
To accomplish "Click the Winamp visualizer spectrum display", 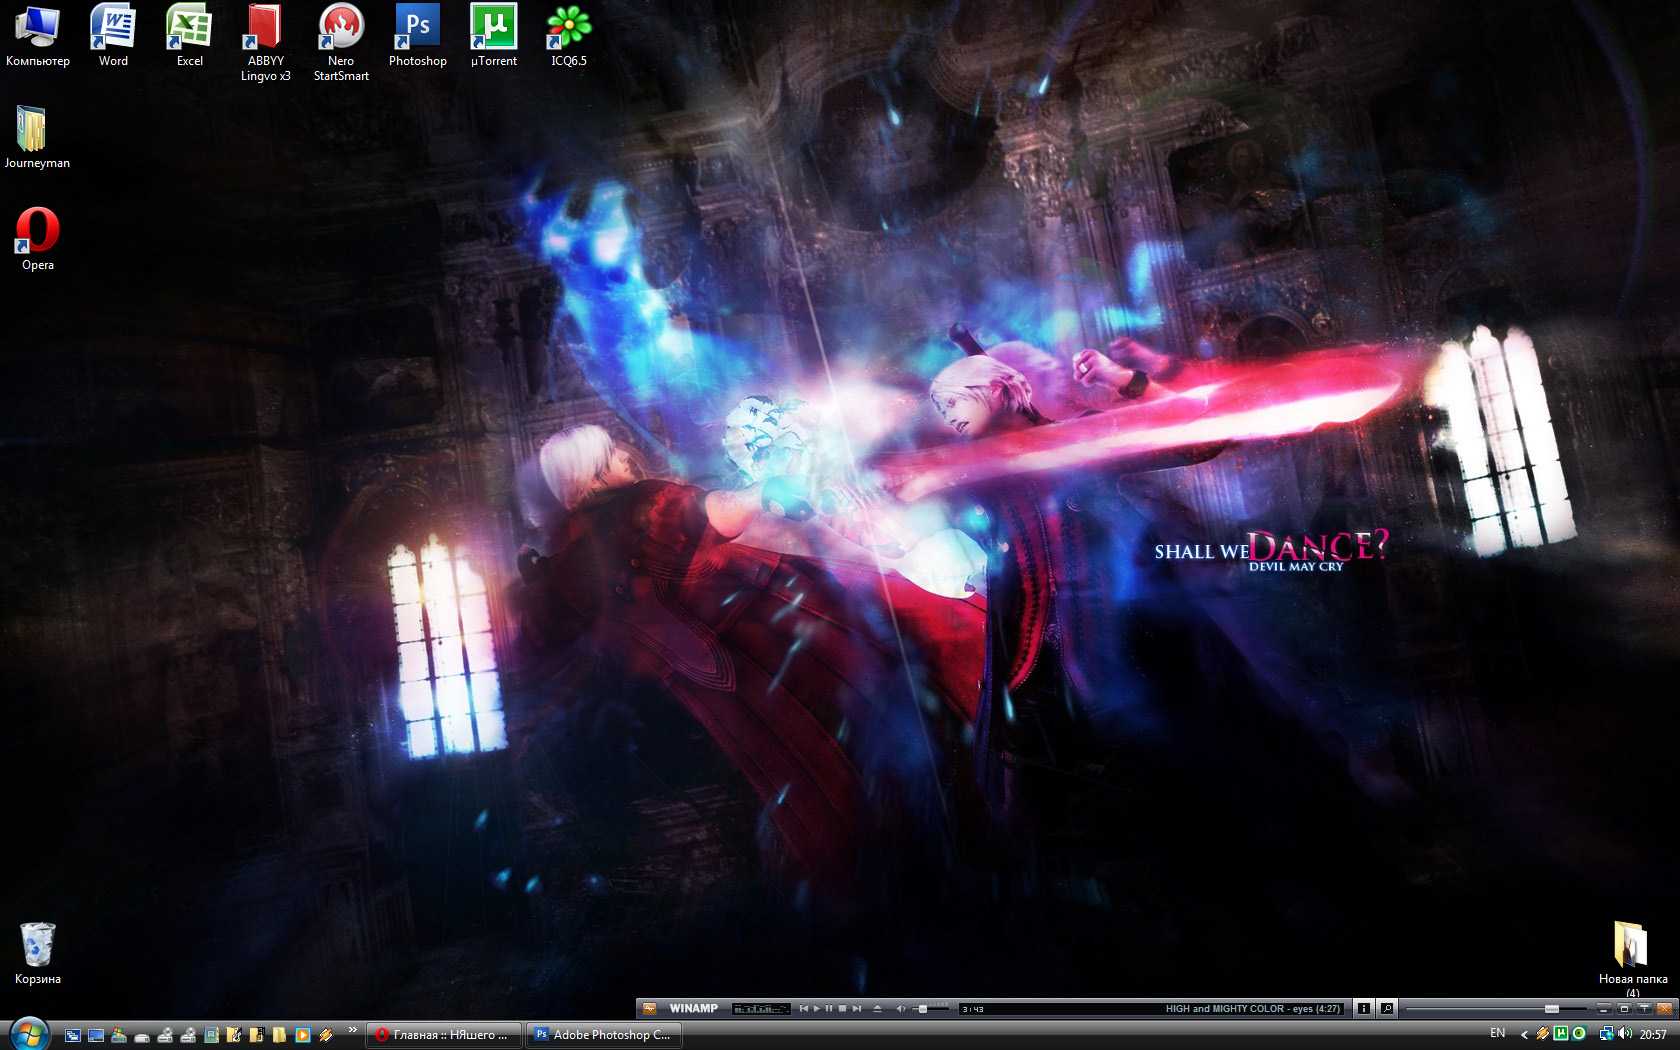I will click(x=761, y=1009).
